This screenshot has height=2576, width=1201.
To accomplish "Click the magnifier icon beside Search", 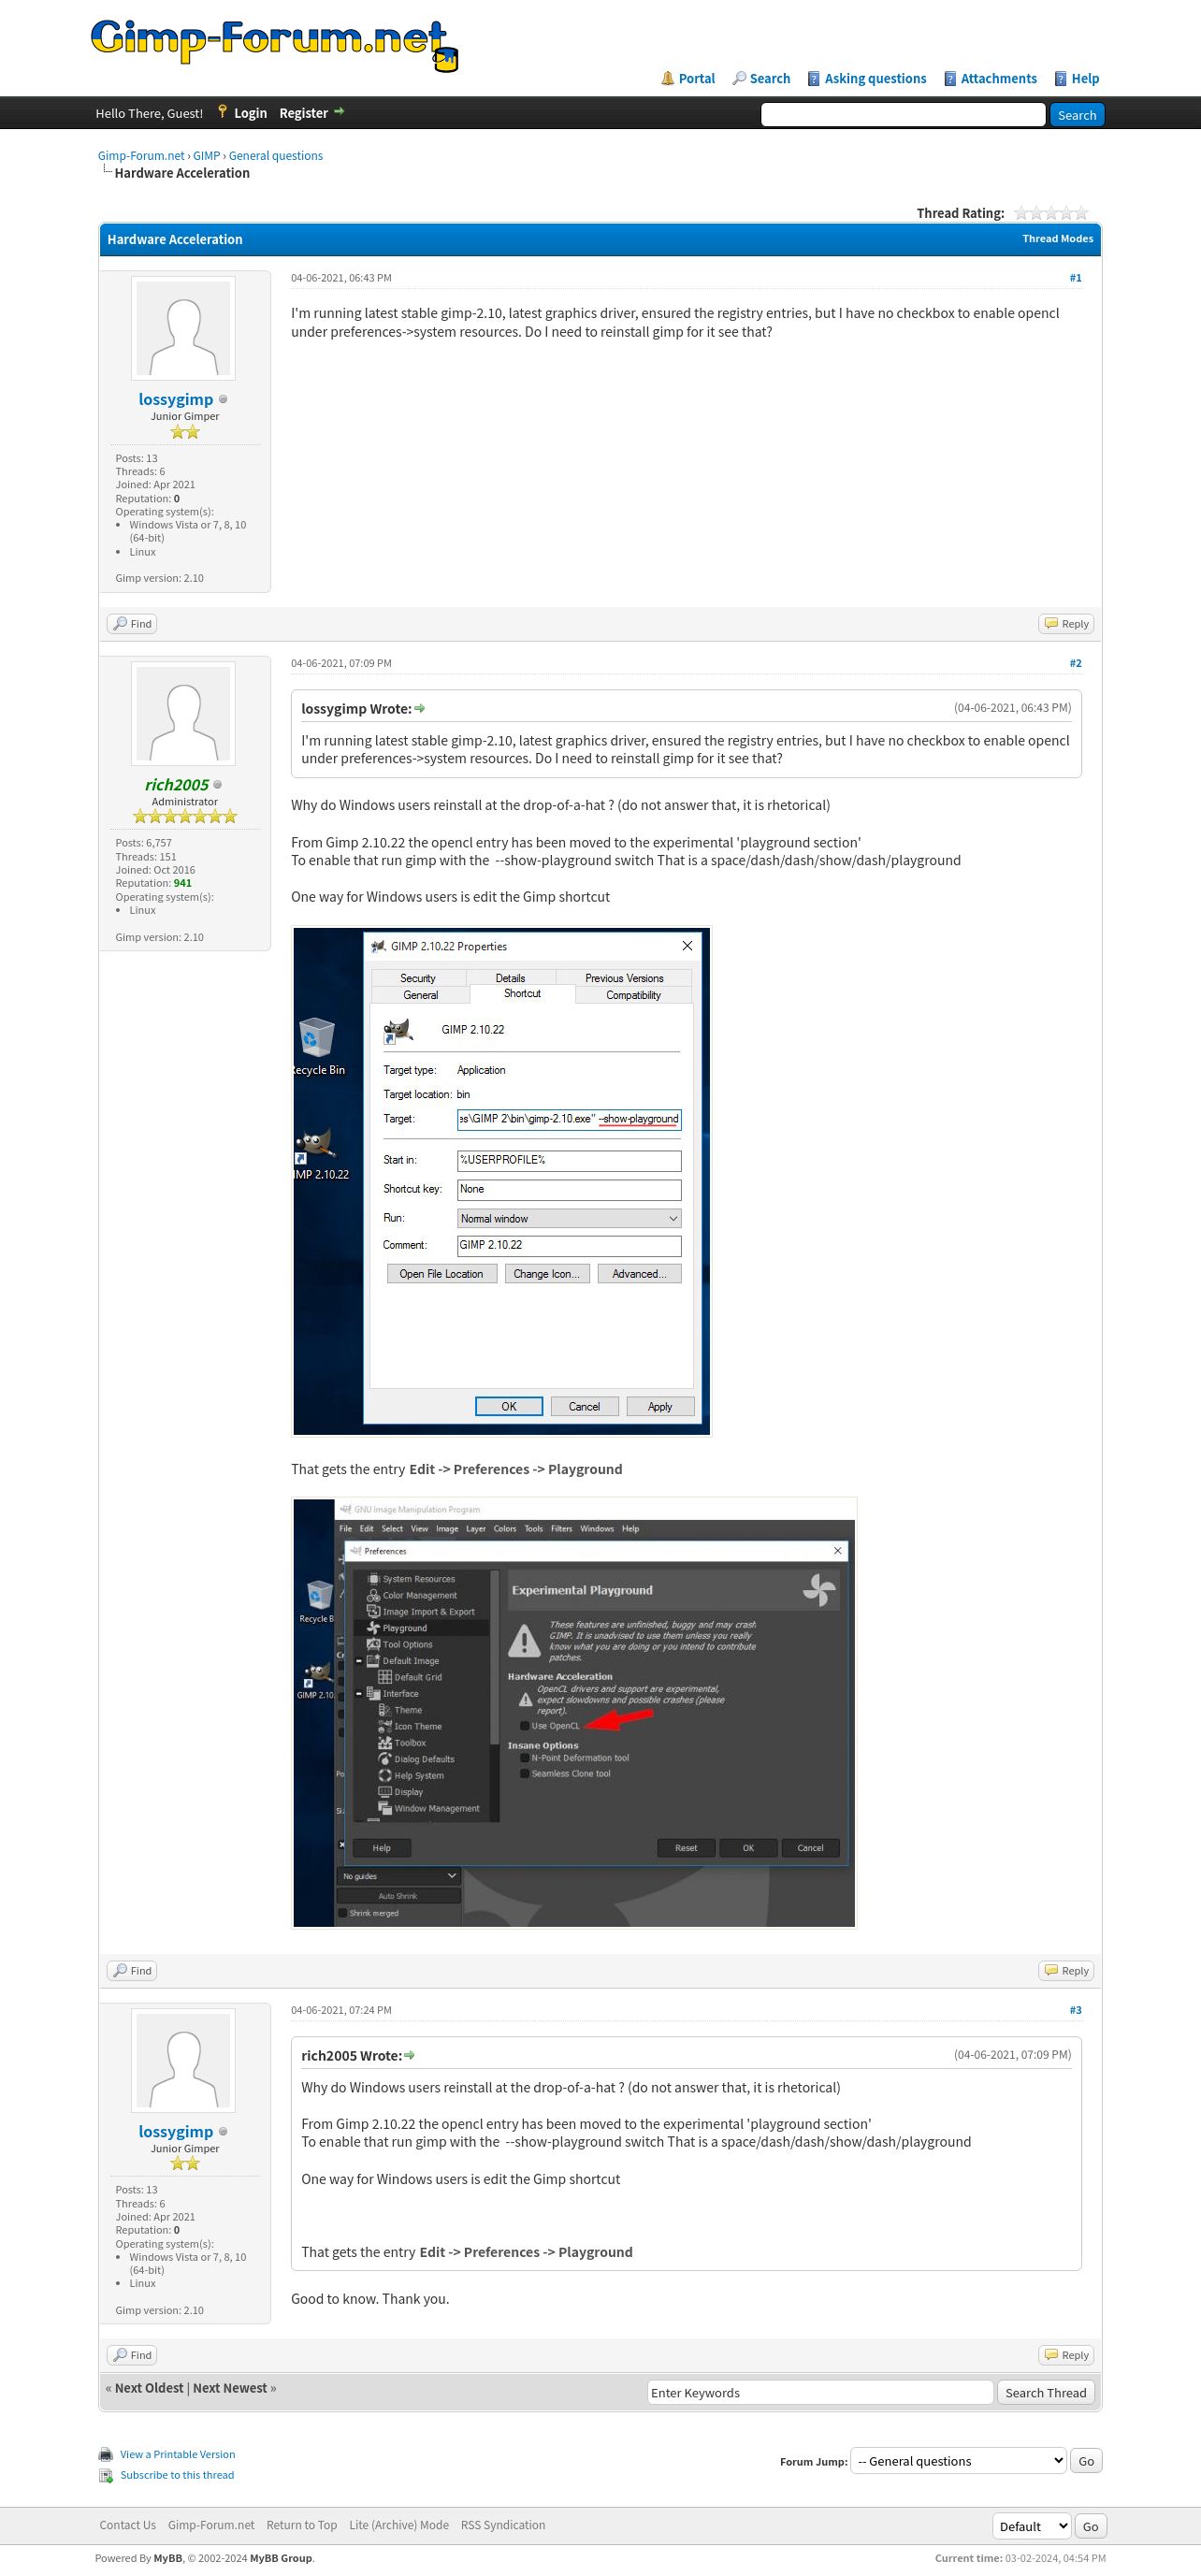I will (x=739, y=78).
